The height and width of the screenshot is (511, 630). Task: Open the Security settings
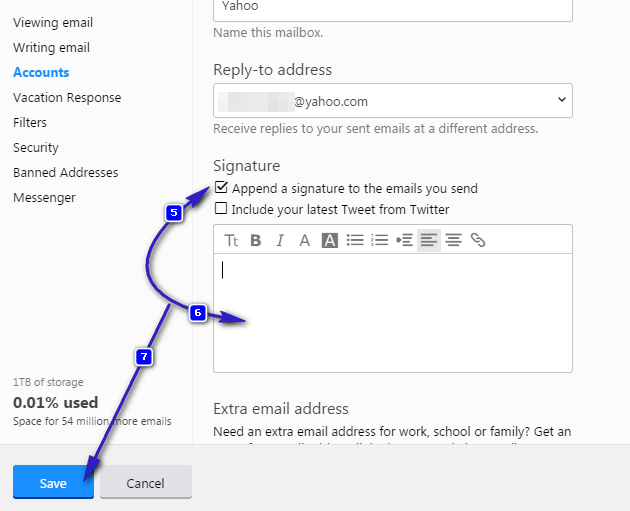36,147
